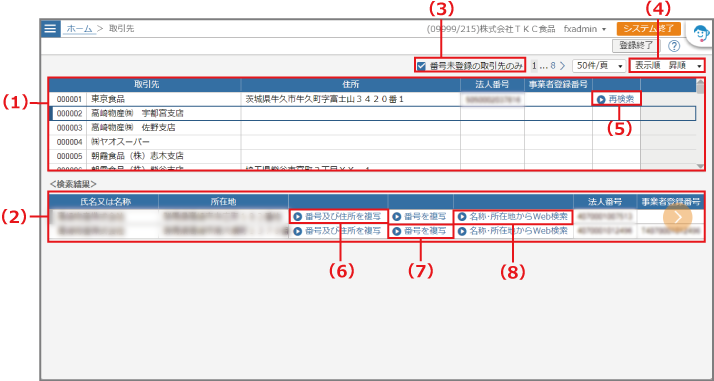The height and width of the screenshot is (381, 714).
Task: Open the hamburger menu icon
Action: [x=50, y=29]
